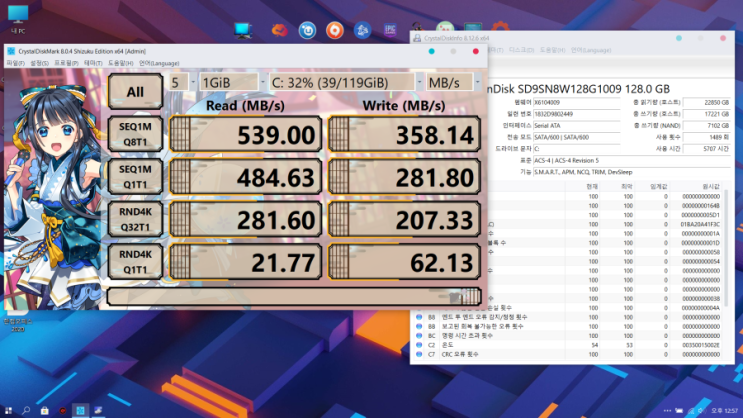Click the CrystalDiskMark title bar icon
The image size is (743, 418).
(x=11, y=51)
